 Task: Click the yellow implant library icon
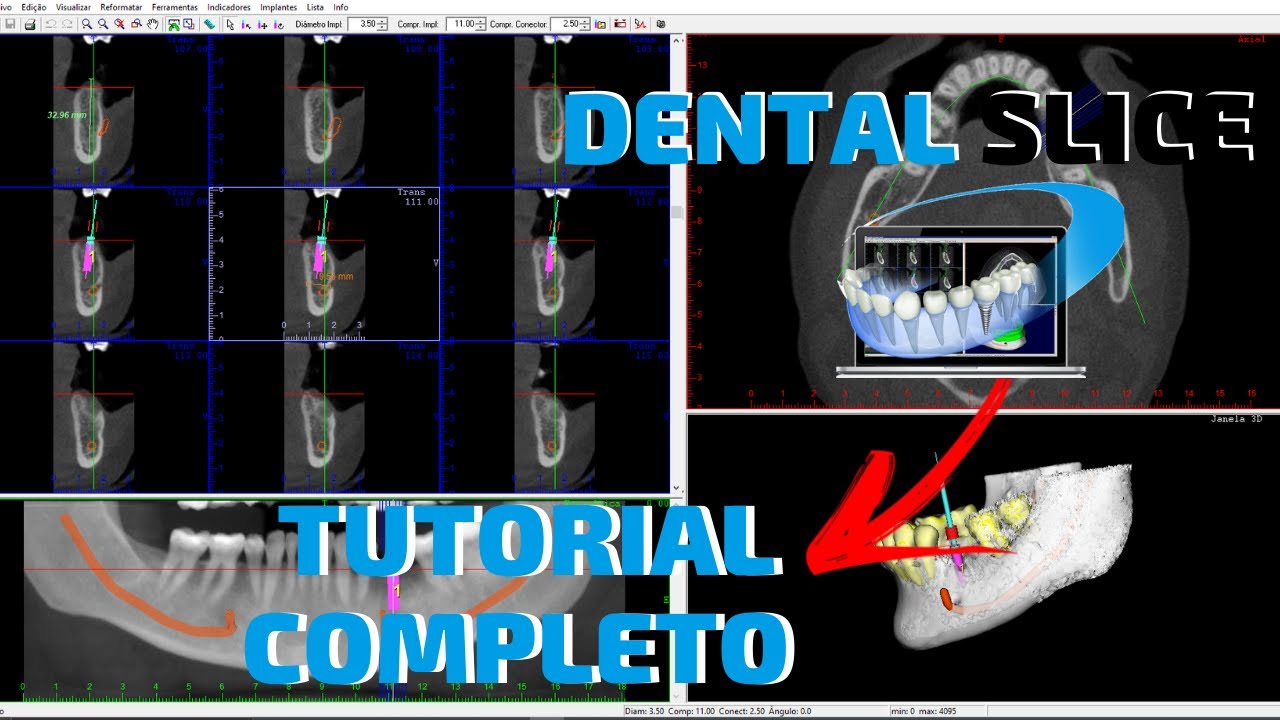600,24
